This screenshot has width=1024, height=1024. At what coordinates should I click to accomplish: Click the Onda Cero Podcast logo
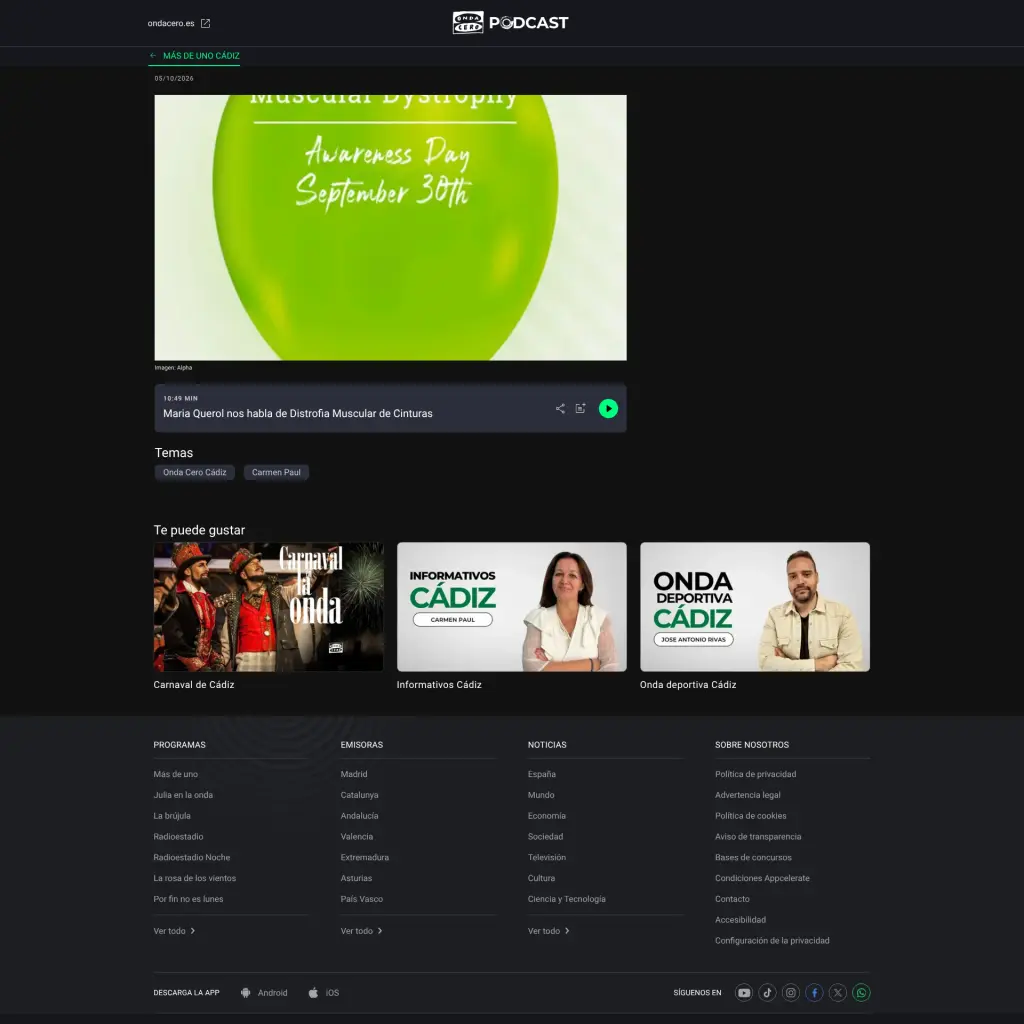click(x=511, y=23)
